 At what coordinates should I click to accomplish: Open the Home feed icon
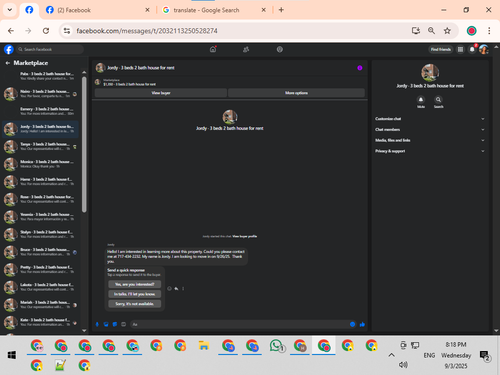pos(213,49)
